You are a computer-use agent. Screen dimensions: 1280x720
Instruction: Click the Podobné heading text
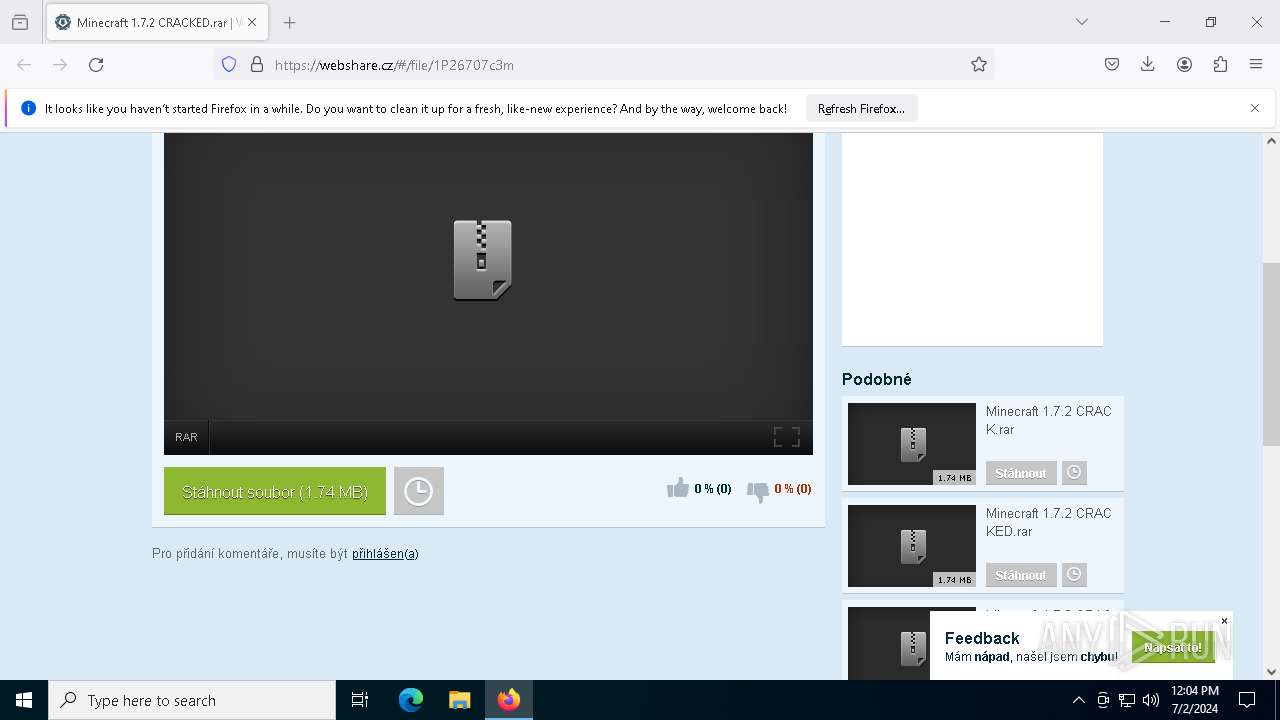[877, 379]
